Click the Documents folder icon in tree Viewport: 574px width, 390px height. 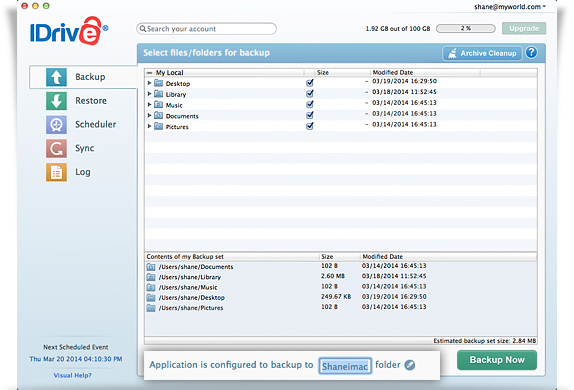(x=159, y=116)
